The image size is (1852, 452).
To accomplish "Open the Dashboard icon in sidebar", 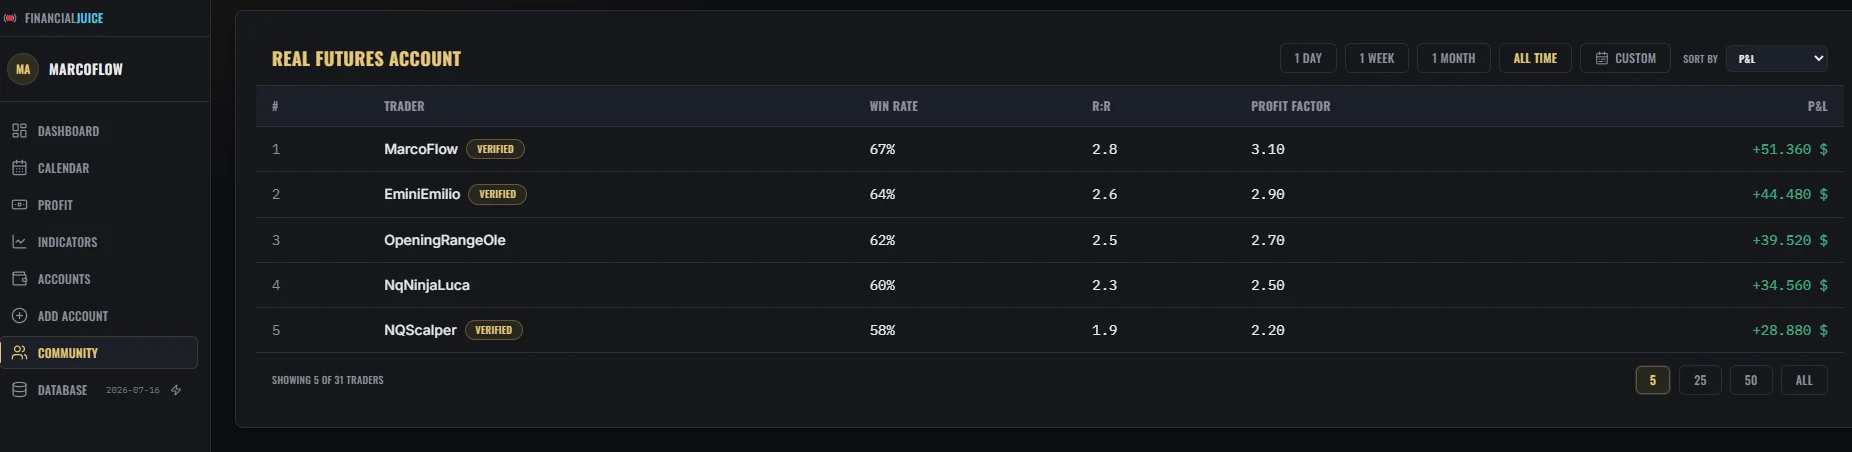I will coord(19,131).
